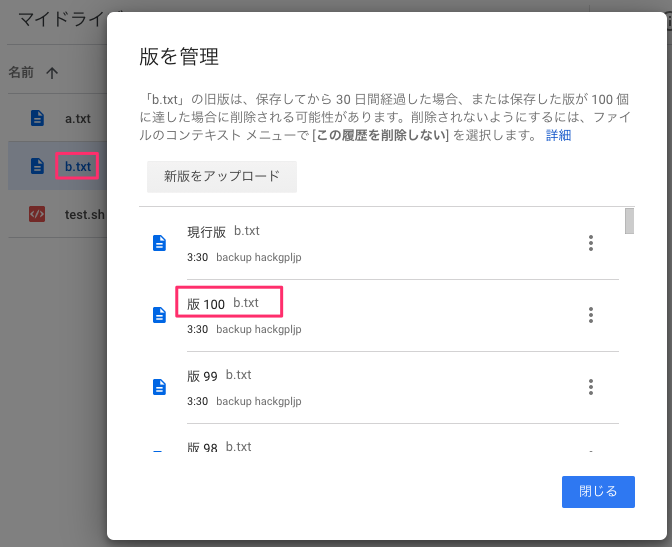
Task: Open the three-dot menu for 現行版
Action: pos(591,243)
